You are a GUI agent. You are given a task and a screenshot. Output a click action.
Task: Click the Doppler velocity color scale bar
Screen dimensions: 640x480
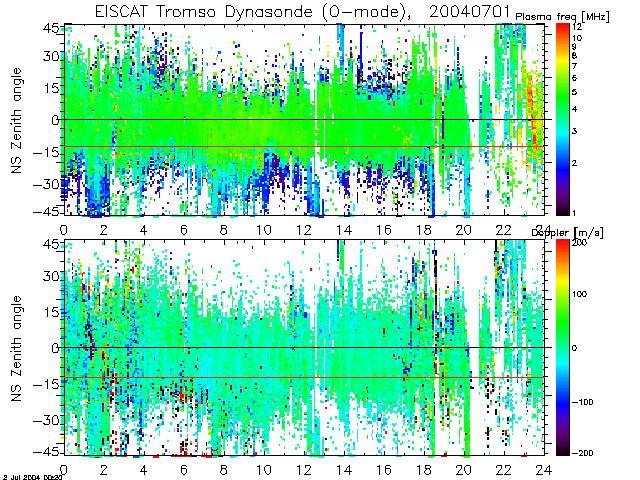coord(562,347)
